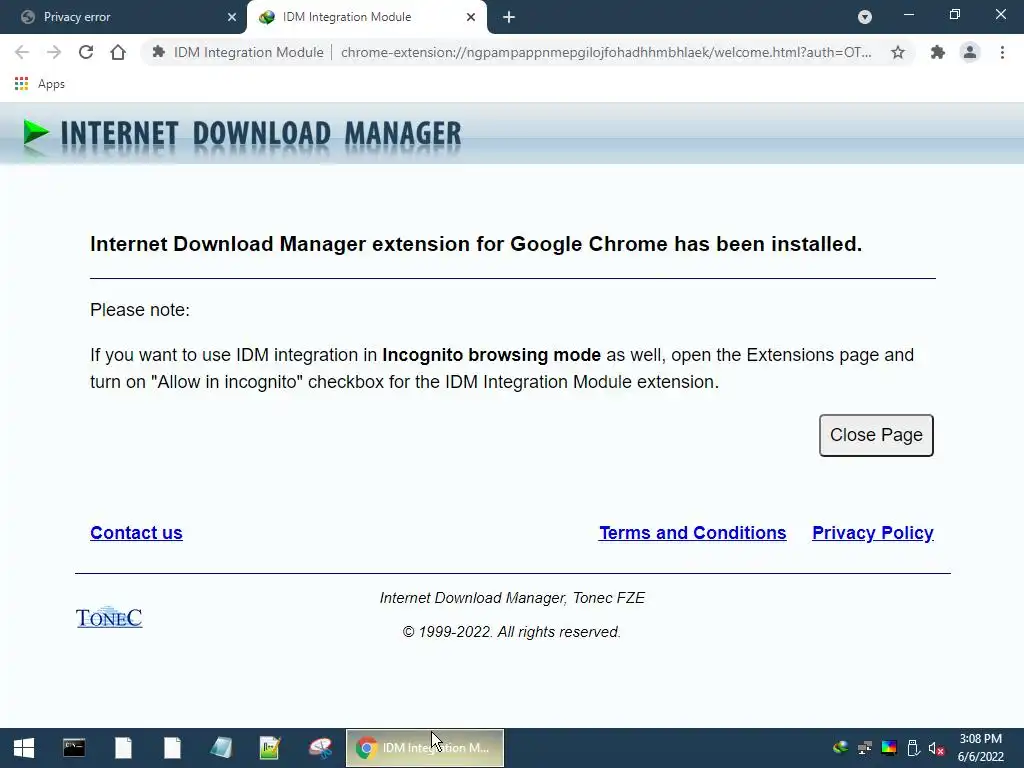The width and height of the screenshot is (1024, 768).
Task: Open the Contact us link
Action: pyautogui.click(x=136, y=533)
